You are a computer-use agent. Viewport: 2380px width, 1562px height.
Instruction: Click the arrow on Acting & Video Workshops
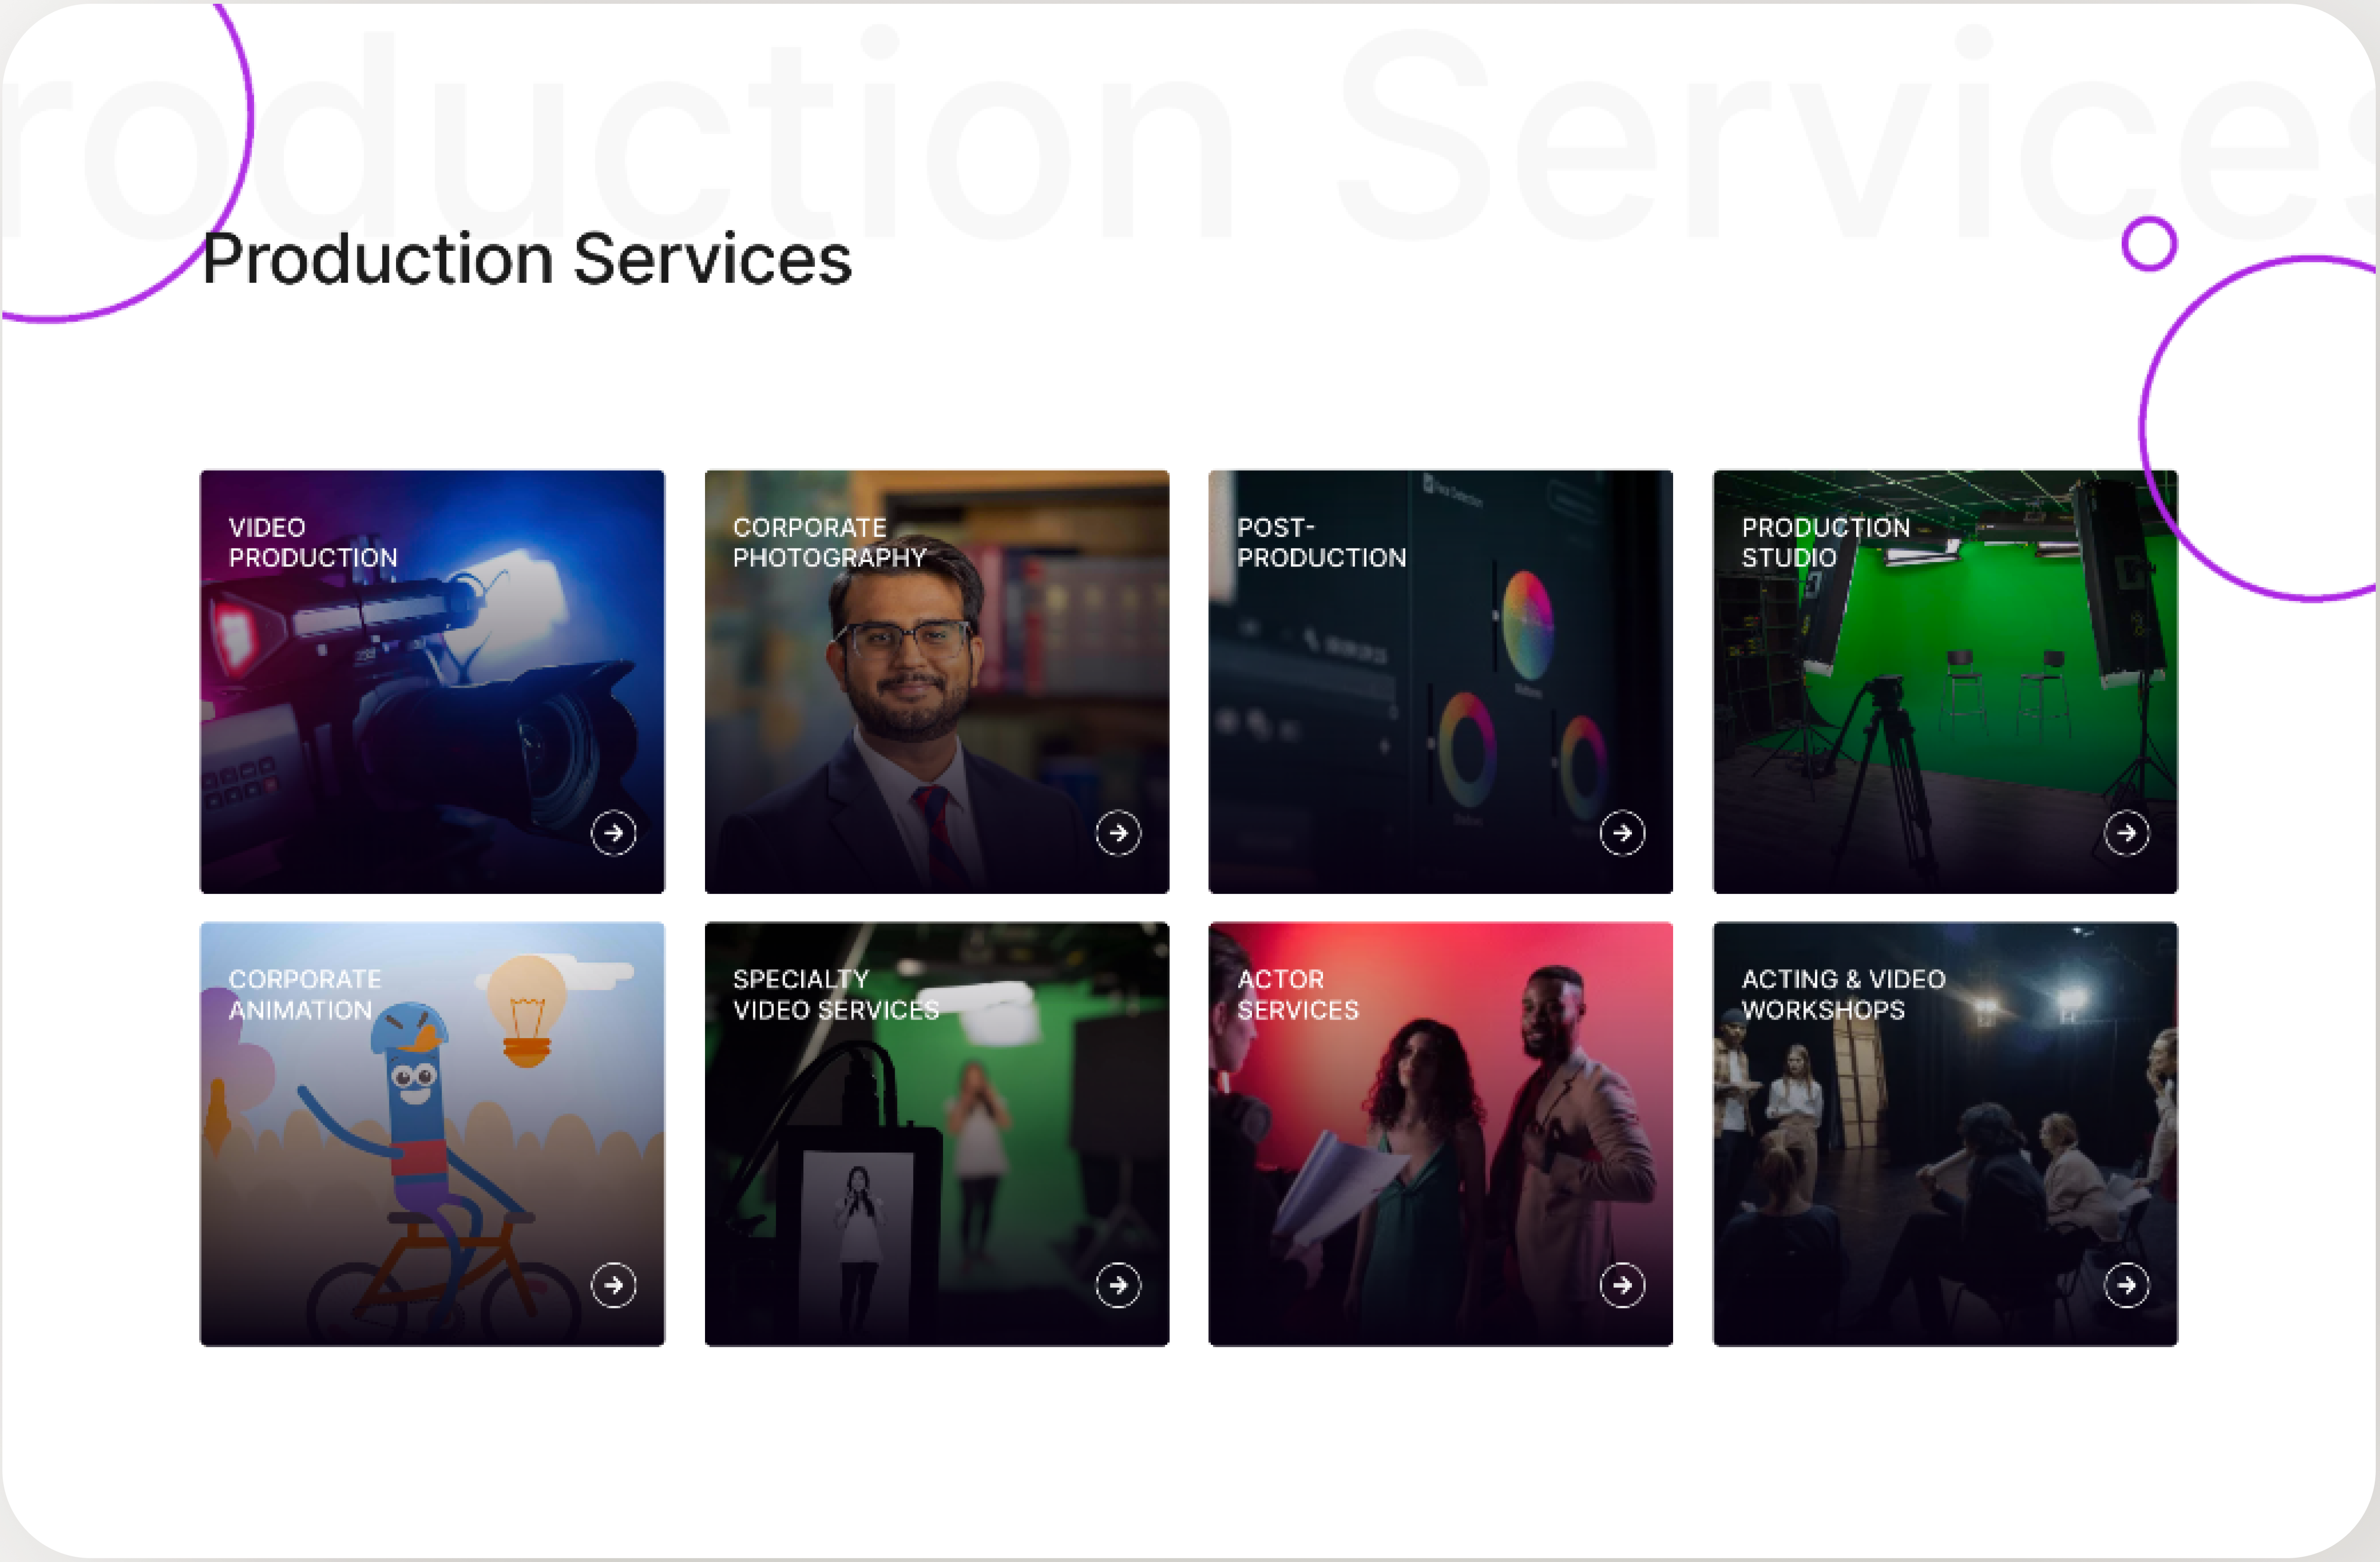point(2127,1285)
